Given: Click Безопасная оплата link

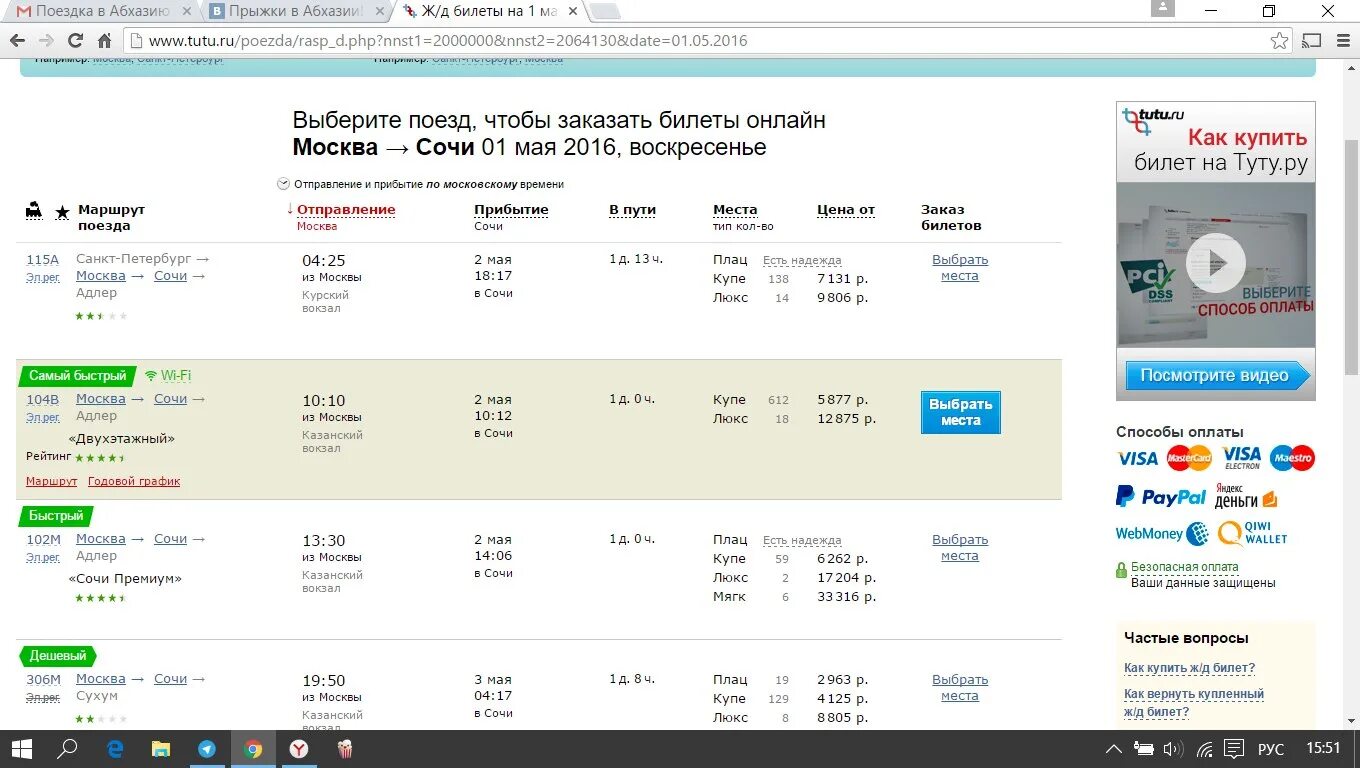Looking at the screenshot, I should click(1184, 567).
